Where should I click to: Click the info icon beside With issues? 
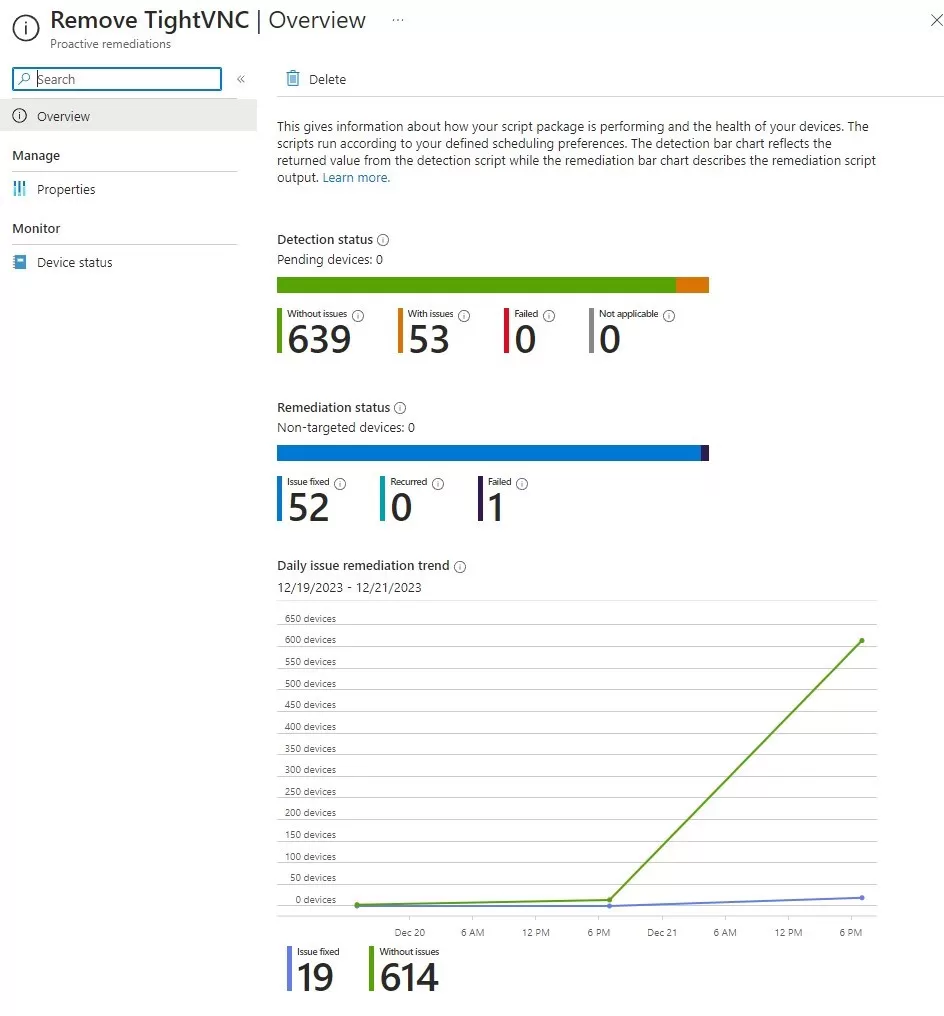(464, 316)
